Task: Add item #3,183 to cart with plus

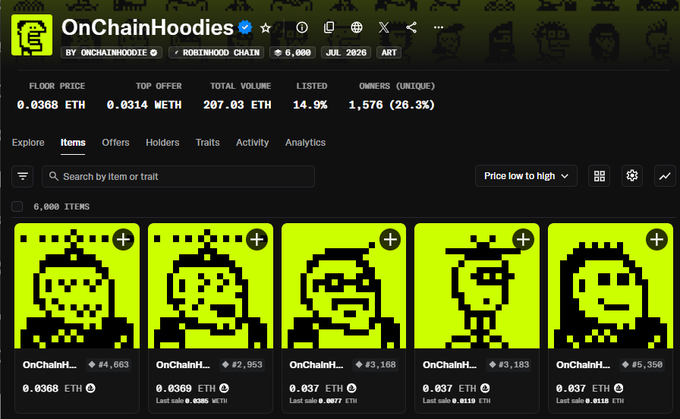Action: click(x=523, y=239)
